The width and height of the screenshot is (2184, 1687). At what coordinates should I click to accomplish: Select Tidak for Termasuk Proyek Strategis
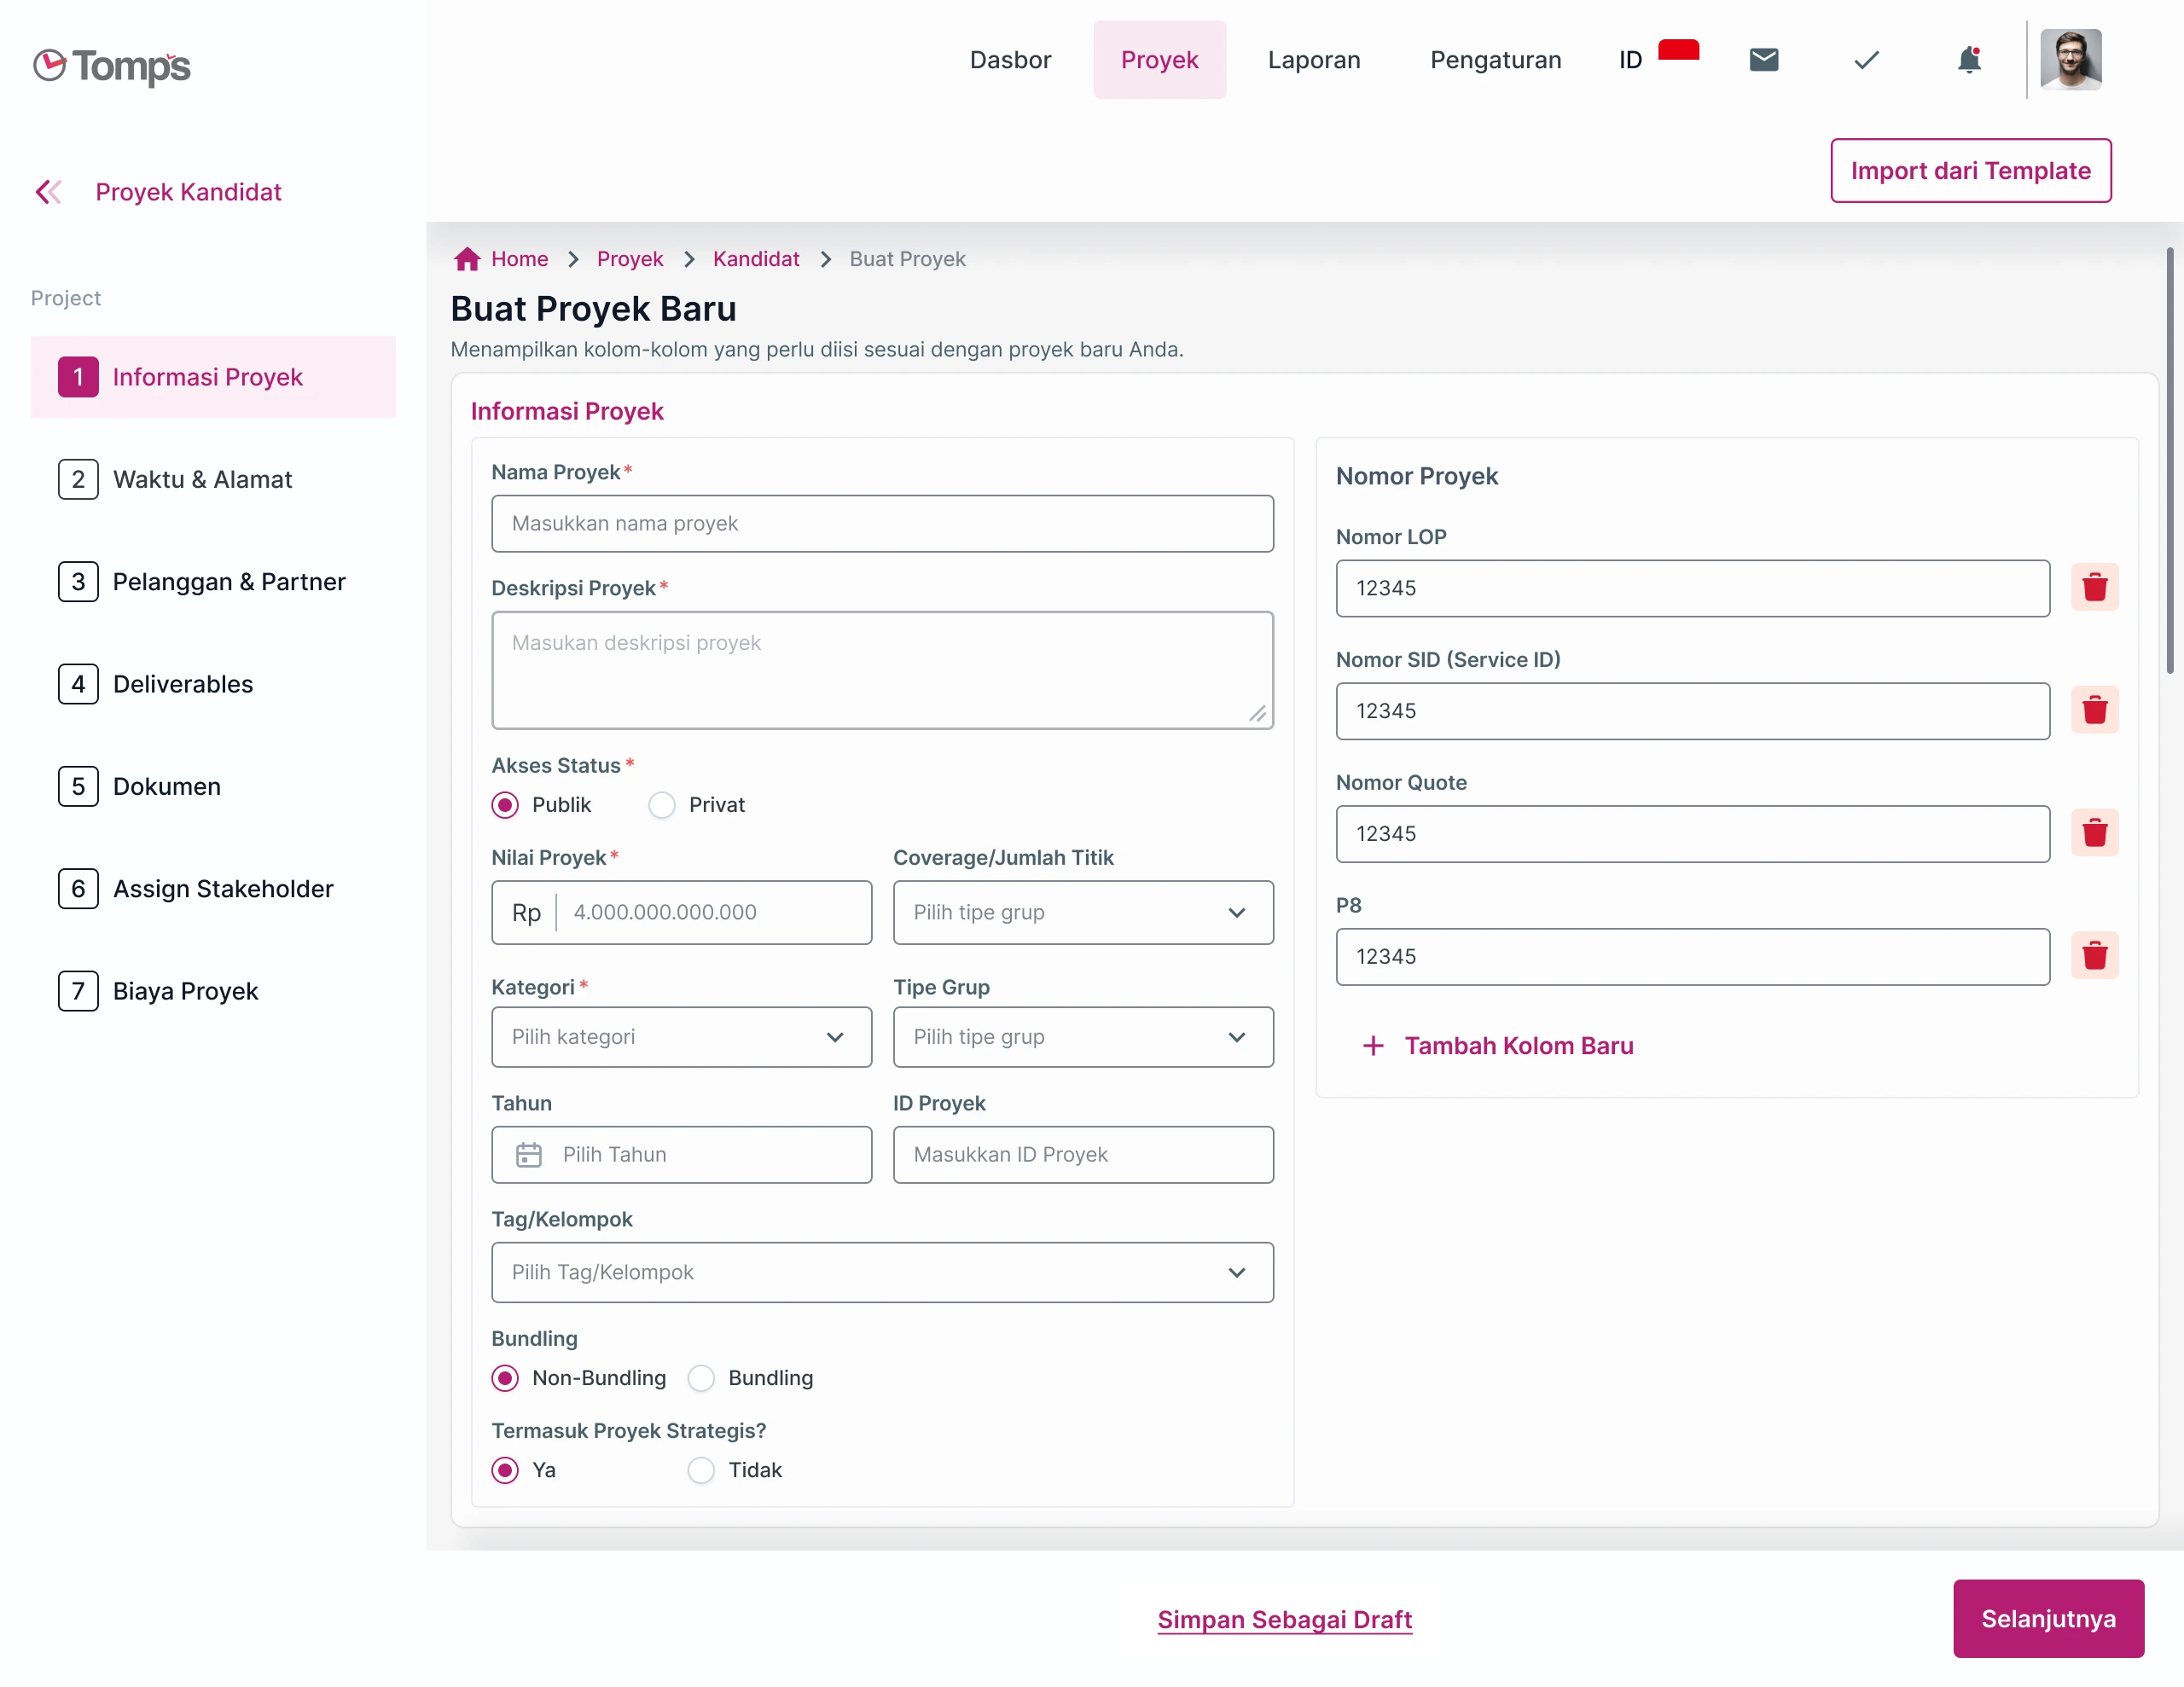point(701,1470)
